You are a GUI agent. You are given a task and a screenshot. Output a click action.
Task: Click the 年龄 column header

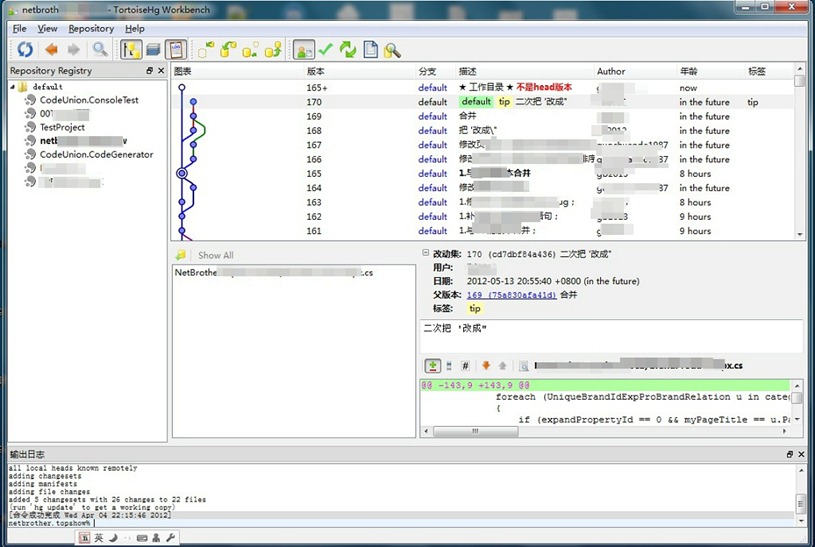pyautogui.click(x=710, y=71)
